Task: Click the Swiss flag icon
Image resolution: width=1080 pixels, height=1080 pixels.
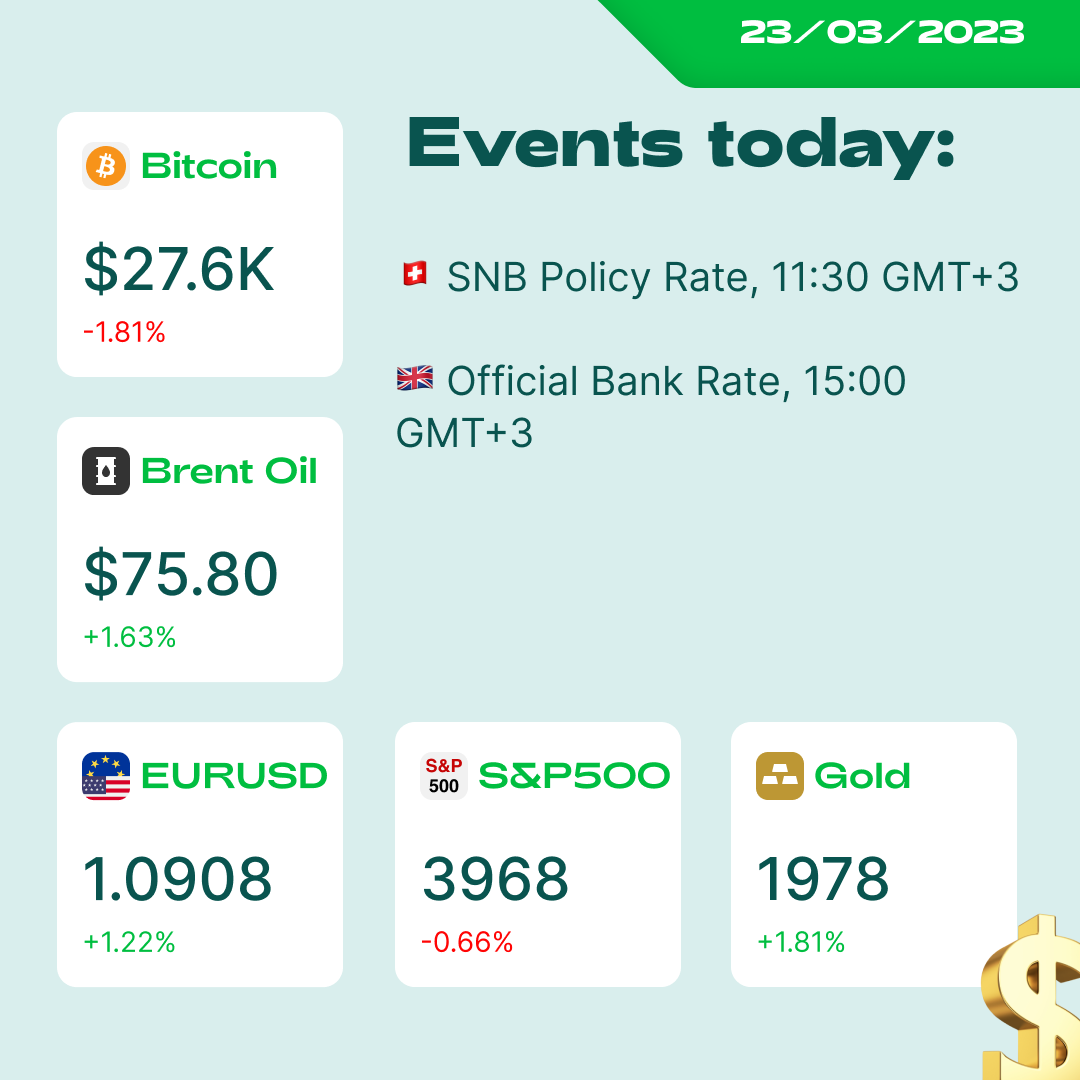Action: [x=413, y=273]
